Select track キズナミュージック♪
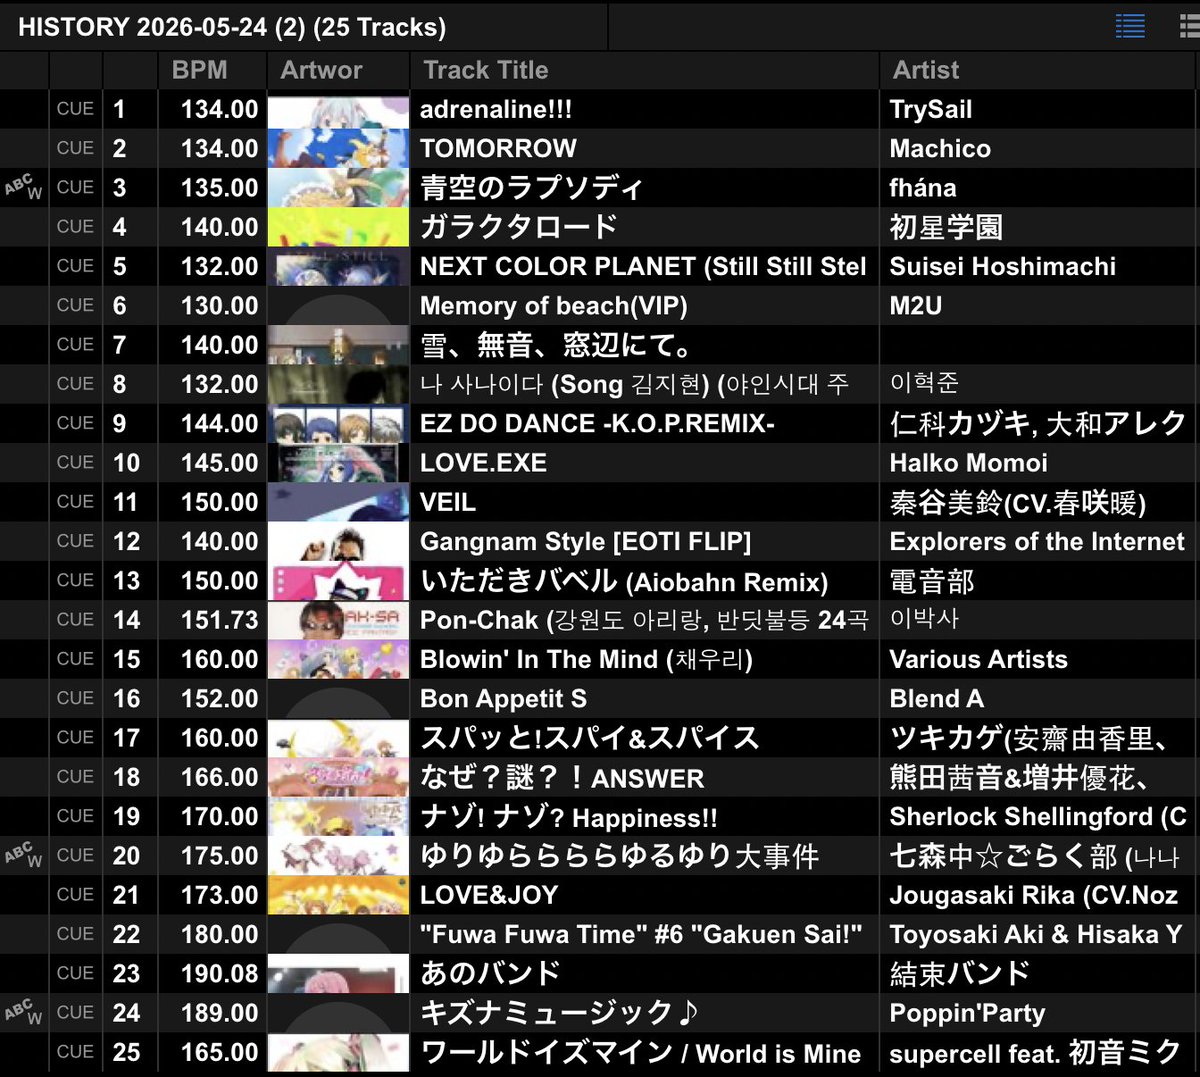1200x1077 pixels. 559,1012
